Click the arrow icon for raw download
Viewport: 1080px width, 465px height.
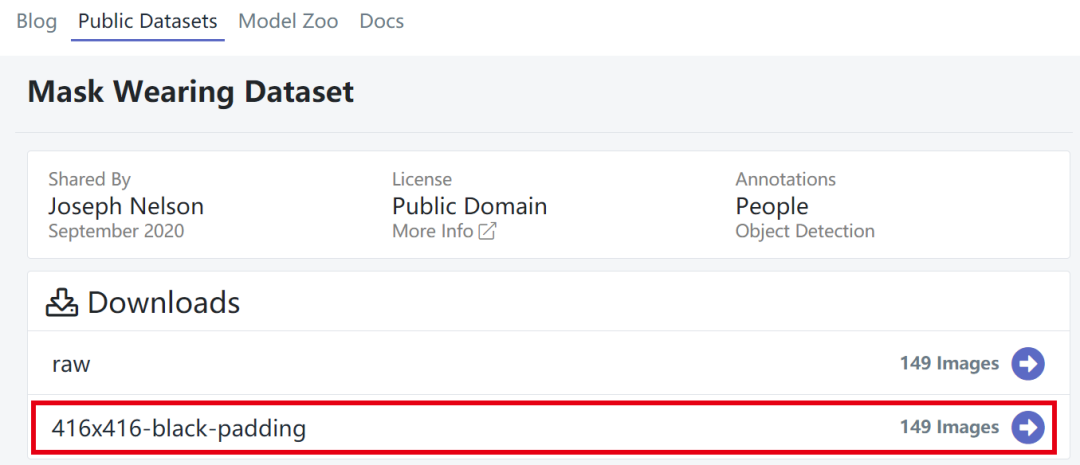(x=1028, y=364)
